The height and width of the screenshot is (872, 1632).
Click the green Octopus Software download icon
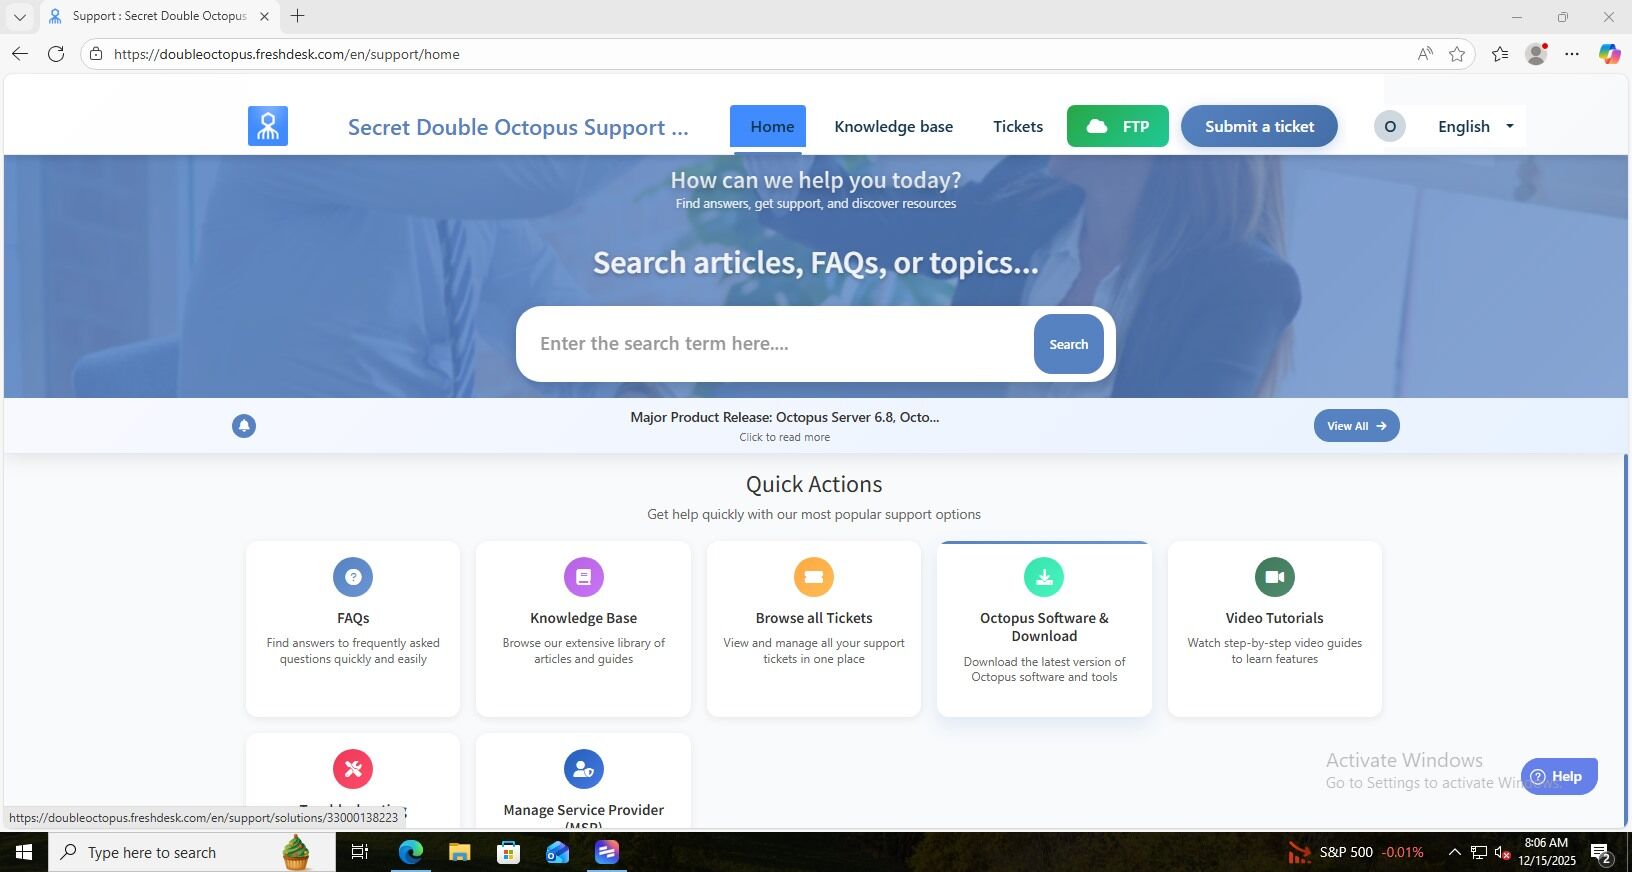pos(1044,577)
